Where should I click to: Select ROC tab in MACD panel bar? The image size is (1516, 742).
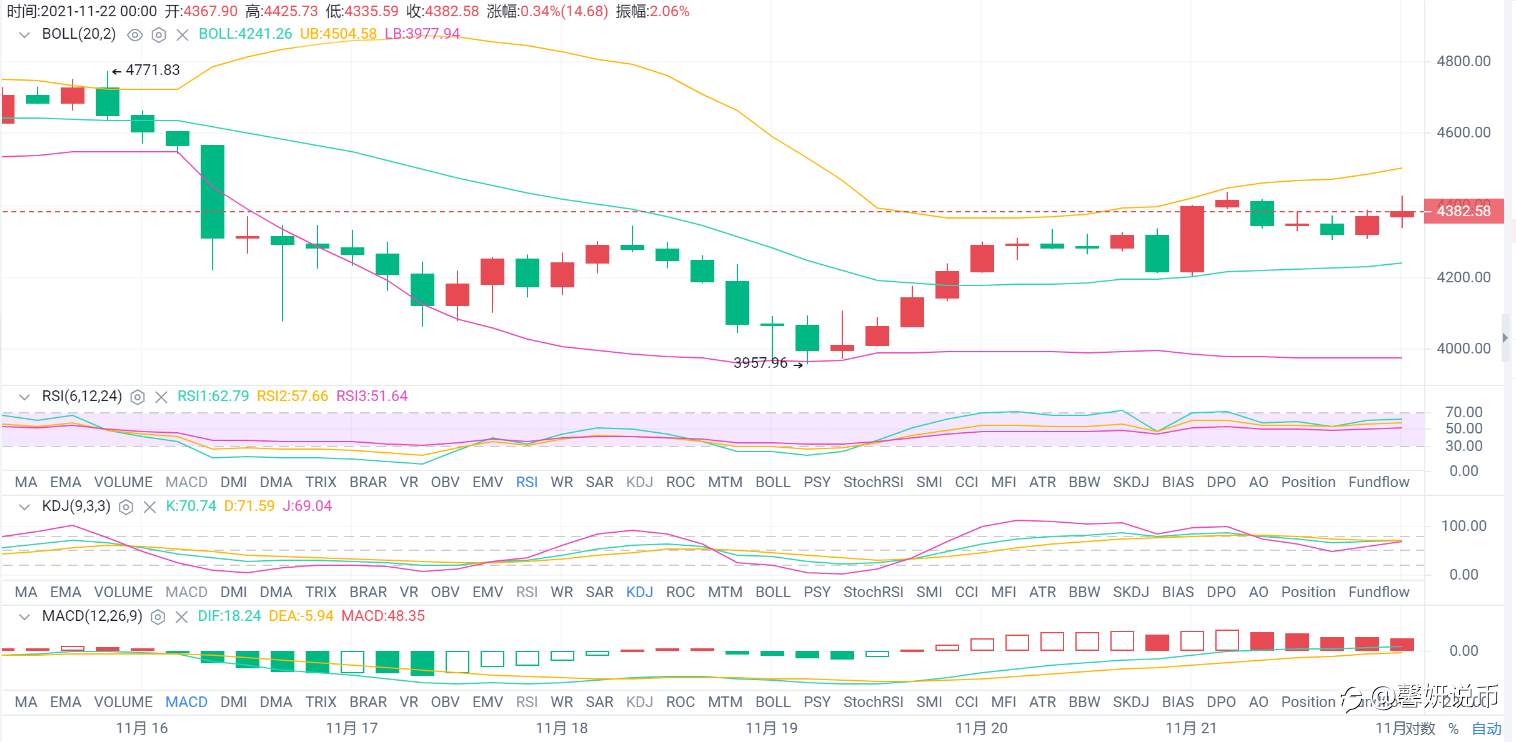(680, 702)
